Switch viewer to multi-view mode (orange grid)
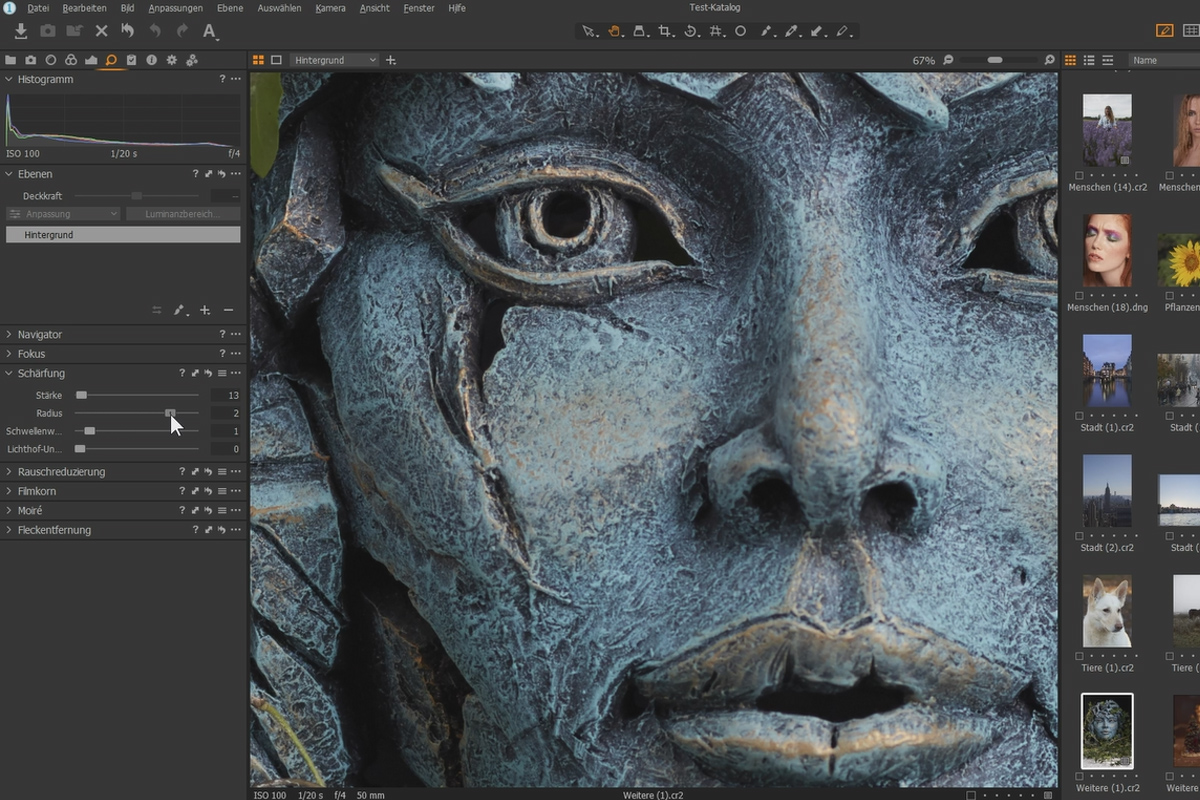The image size is (1200, 800). point(258,60)
